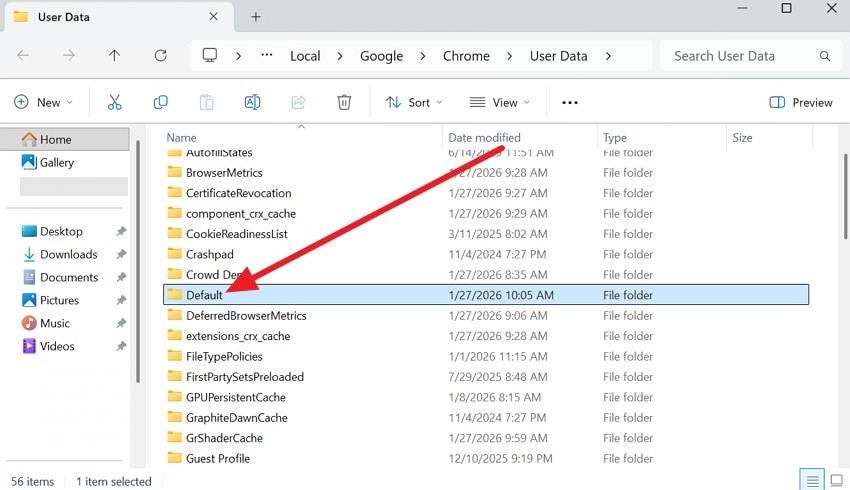850x490 pixels.
Task: Click the Copy icon in toolbar
Action: coord(160,102)
